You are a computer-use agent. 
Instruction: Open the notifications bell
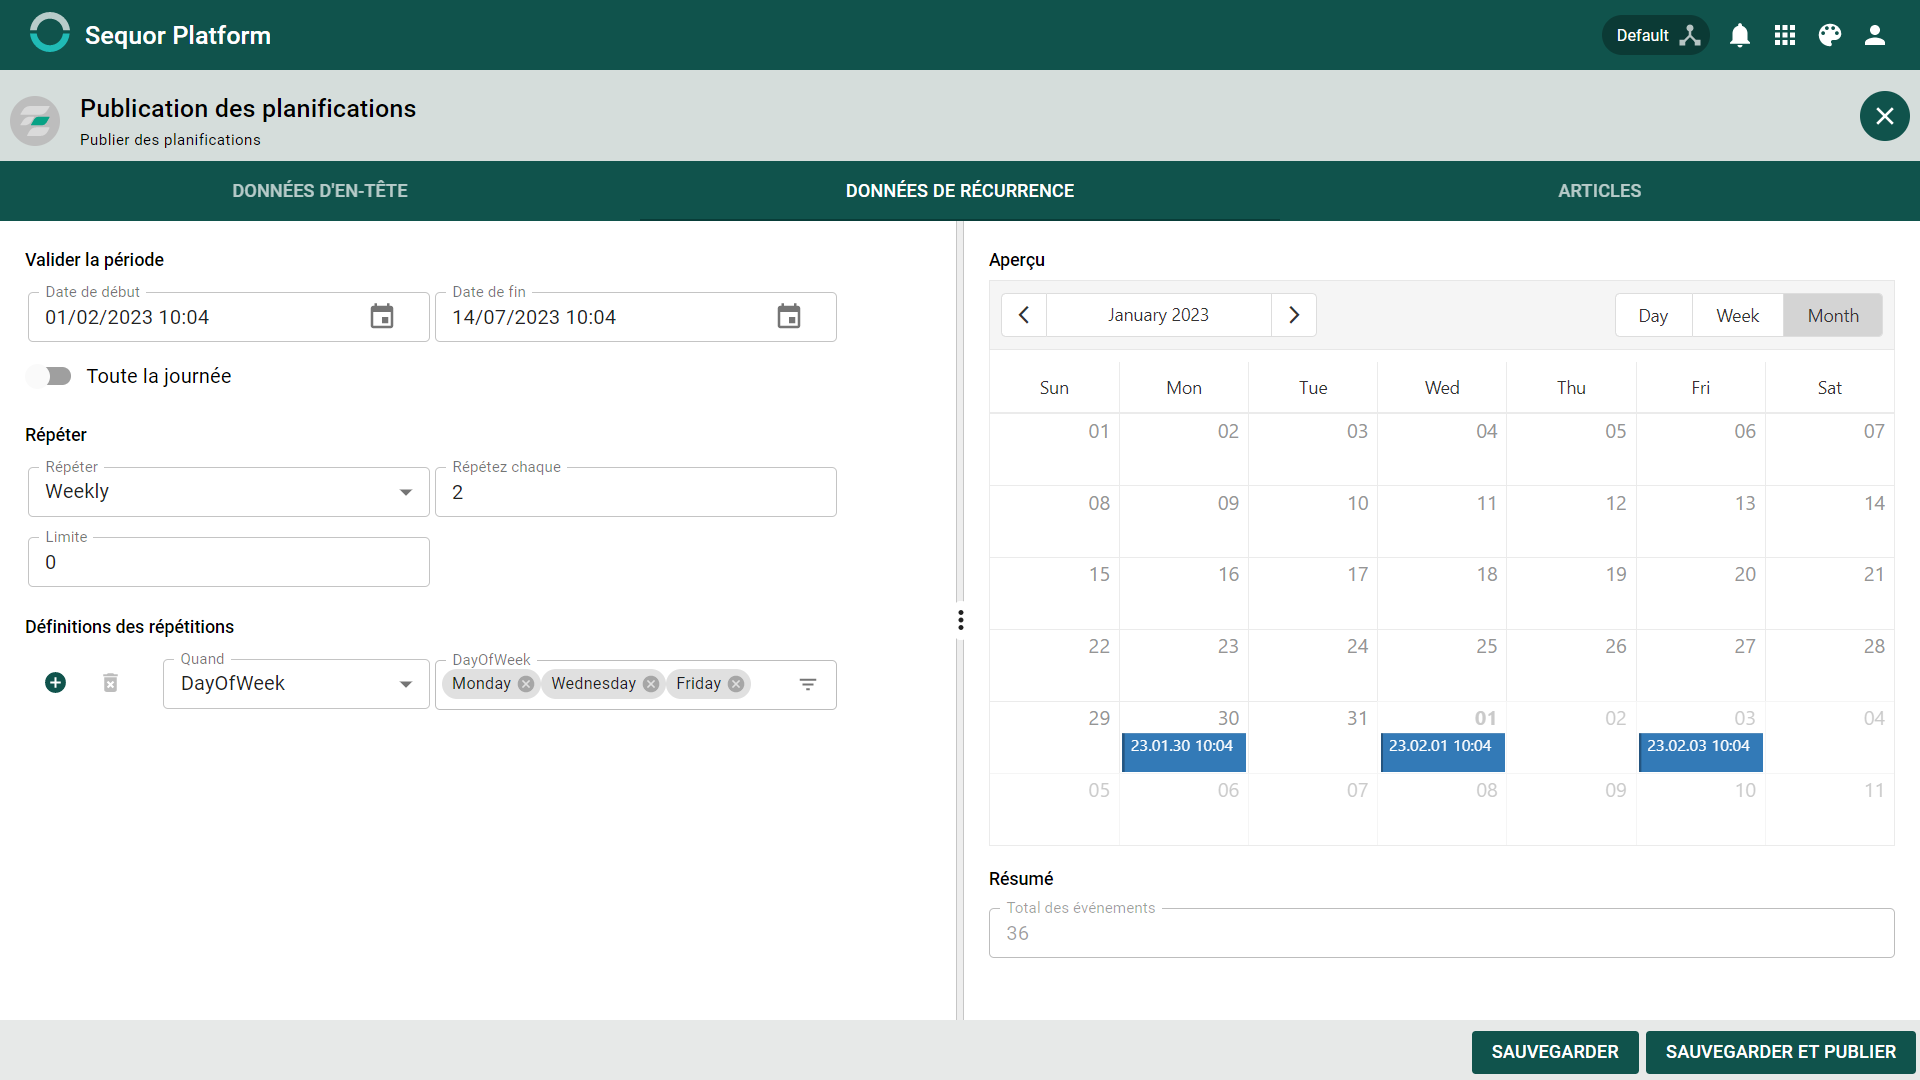[1740, 35]
